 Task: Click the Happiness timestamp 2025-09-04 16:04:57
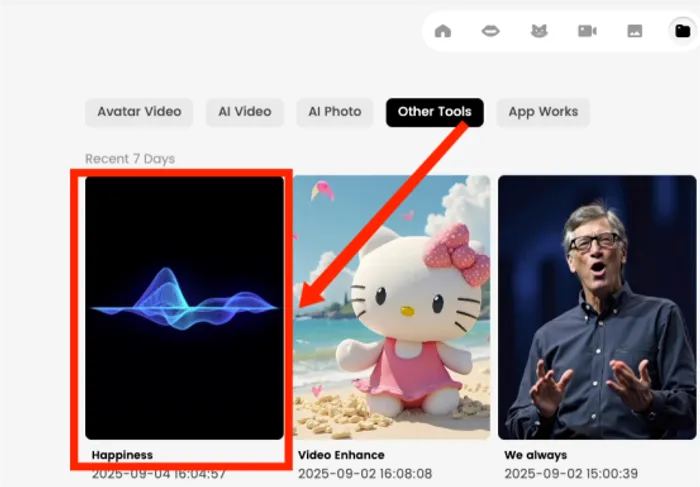tap(159, 473)
